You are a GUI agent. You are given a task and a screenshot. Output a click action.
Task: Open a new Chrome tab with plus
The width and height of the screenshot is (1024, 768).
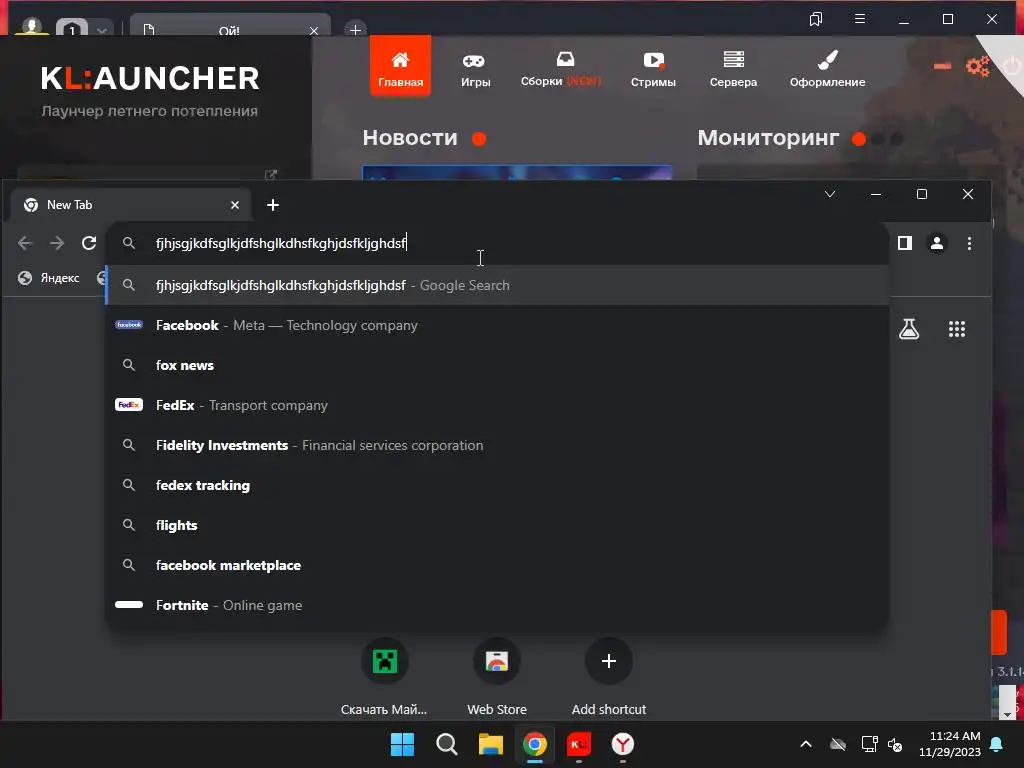tap(273, 205)
